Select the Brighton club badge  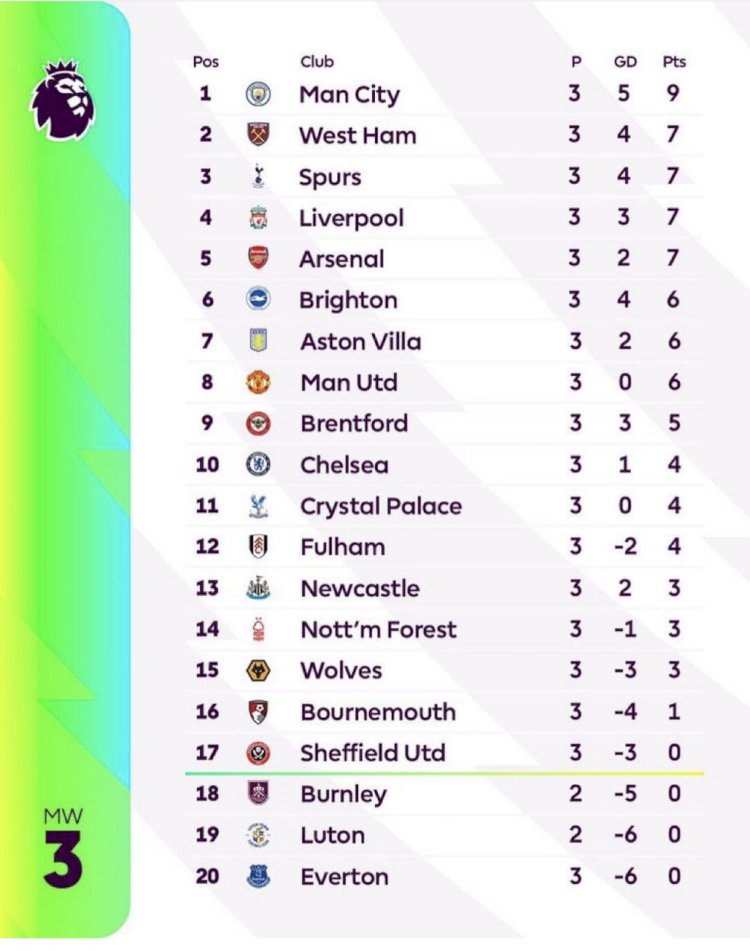[x=258, y=300]
